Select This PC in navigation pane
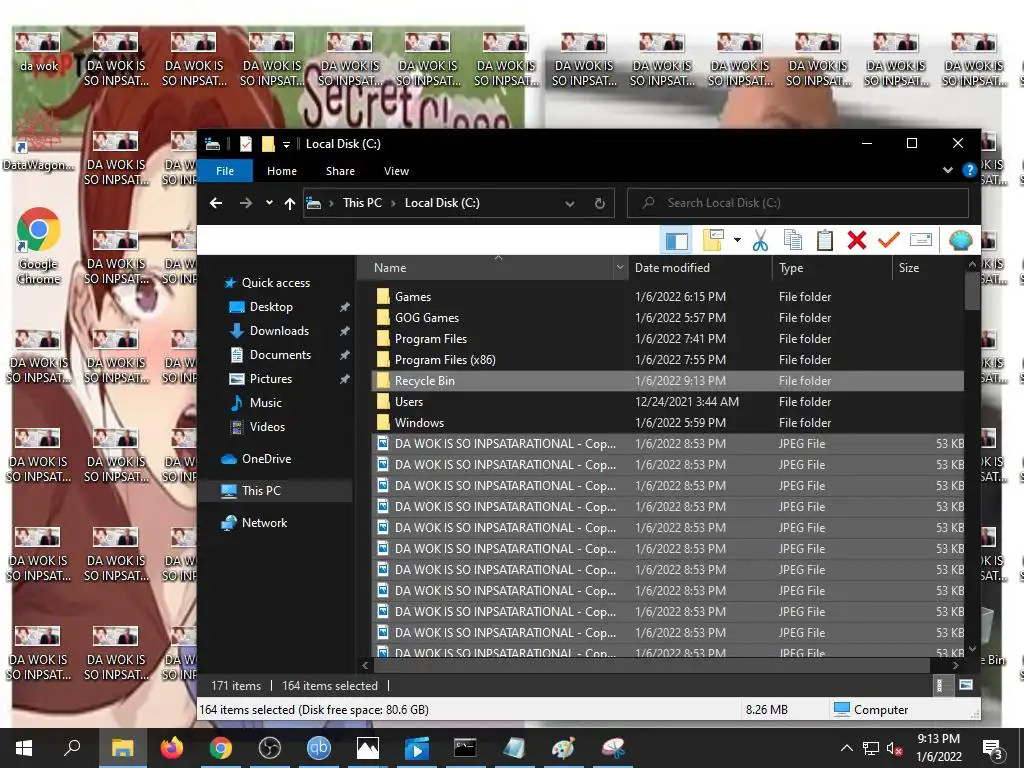This screenshot has height=768, width=1024. pyautogui.click(x=261, y=491)
